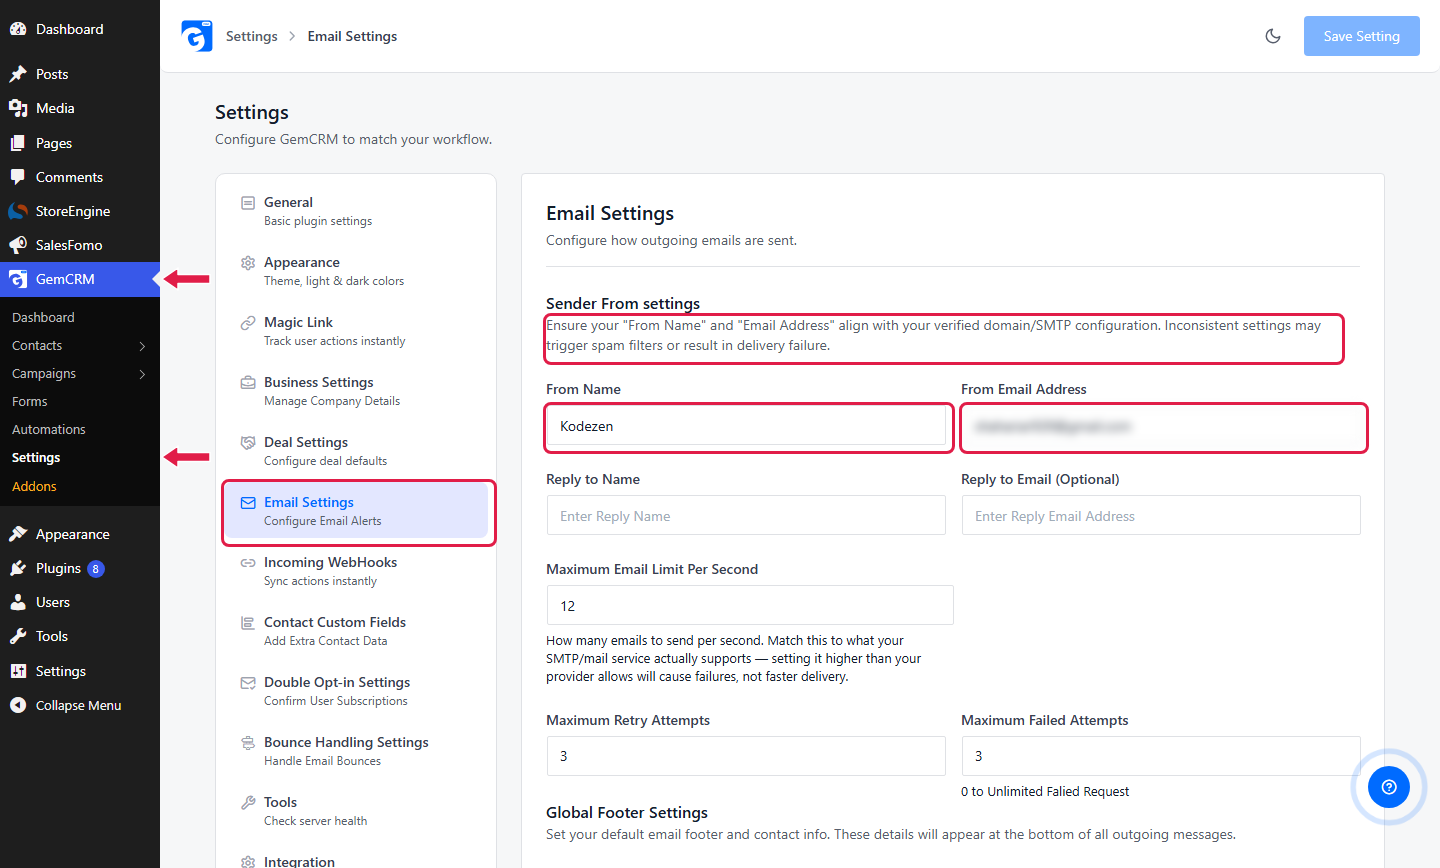This screenshot has height=868, width=1440.
Task: Open Deal Settings section
Action: tap(356, 451)
